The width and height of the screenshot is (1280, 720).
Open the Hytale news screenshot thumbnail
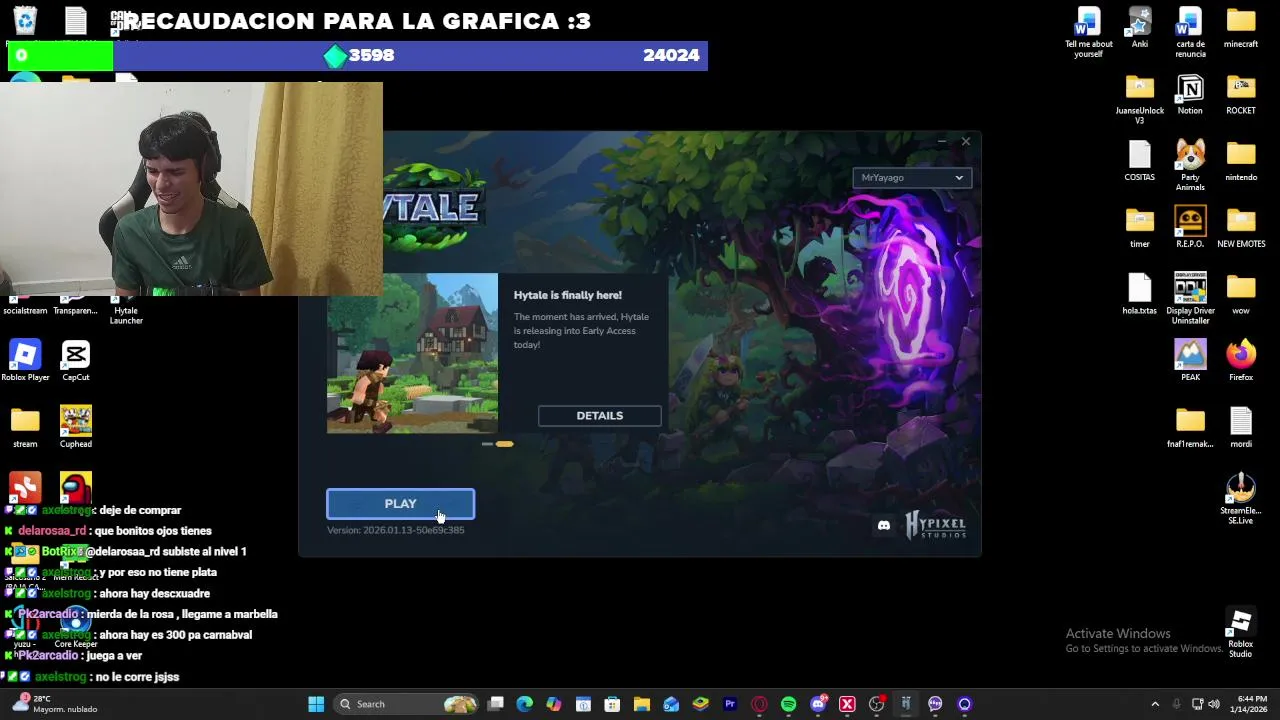pos(412,353)
